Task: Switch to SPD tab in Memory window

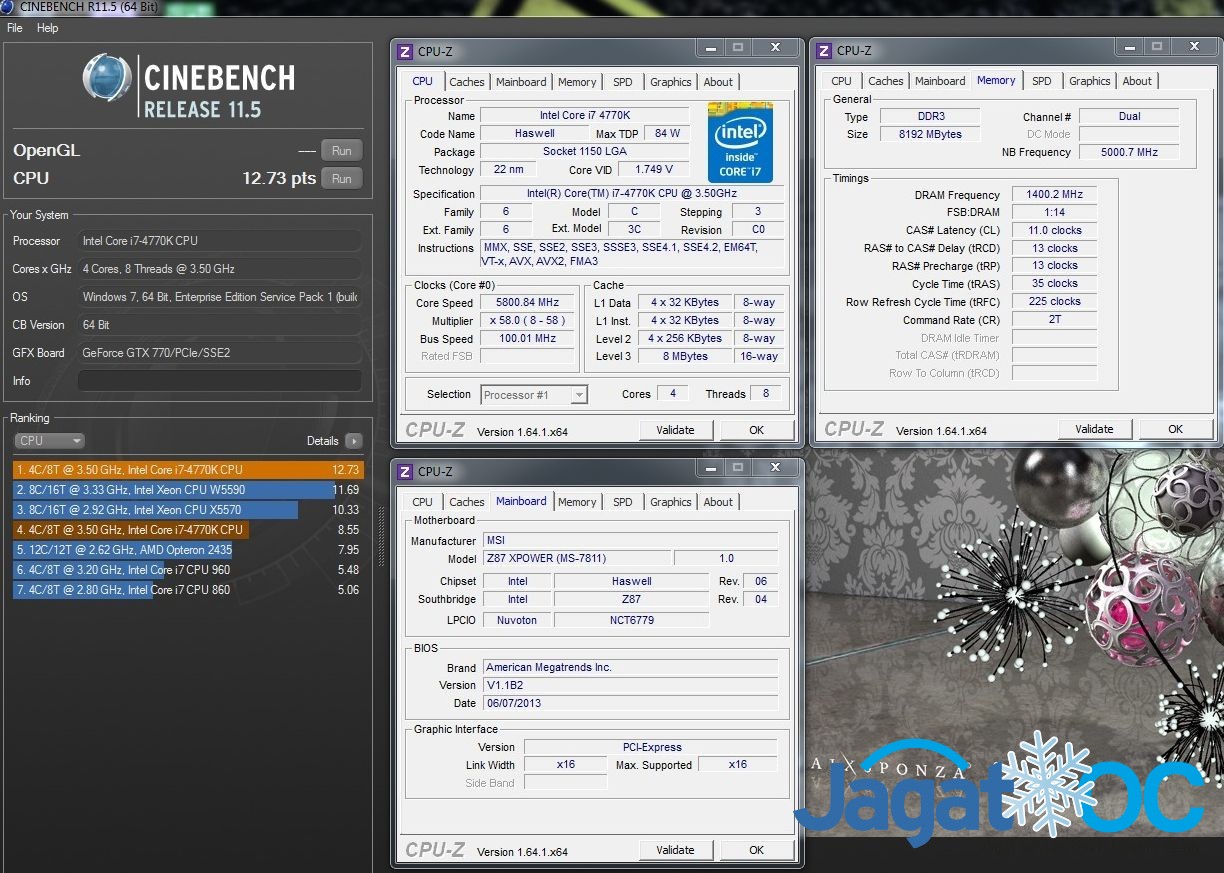Action: pos(1041,81)
